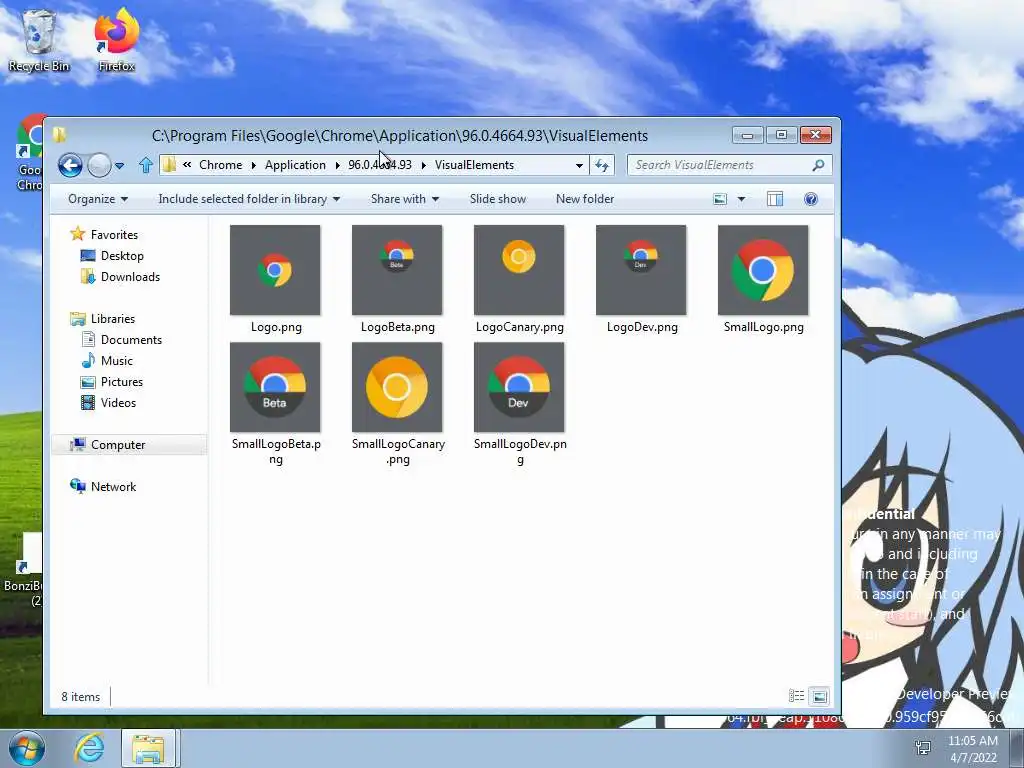Click the folder icon in address bar

pos(169,165)
